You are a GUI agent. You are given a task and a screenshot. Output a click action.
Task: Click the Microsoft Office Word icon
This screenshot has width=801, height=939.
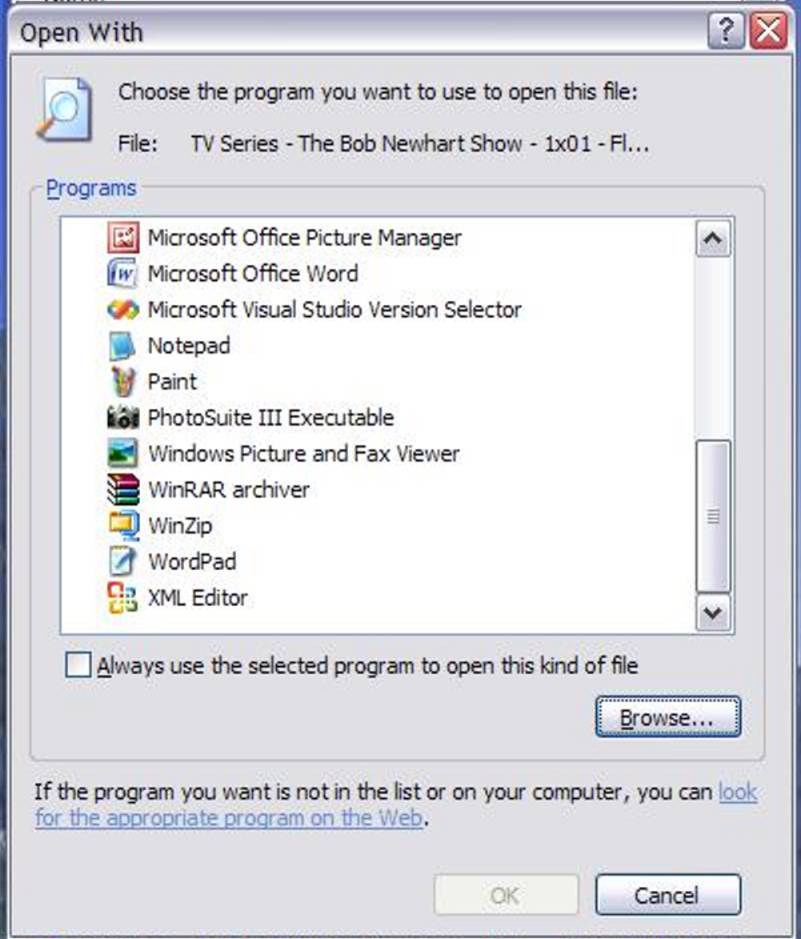(x=123, y=274)
